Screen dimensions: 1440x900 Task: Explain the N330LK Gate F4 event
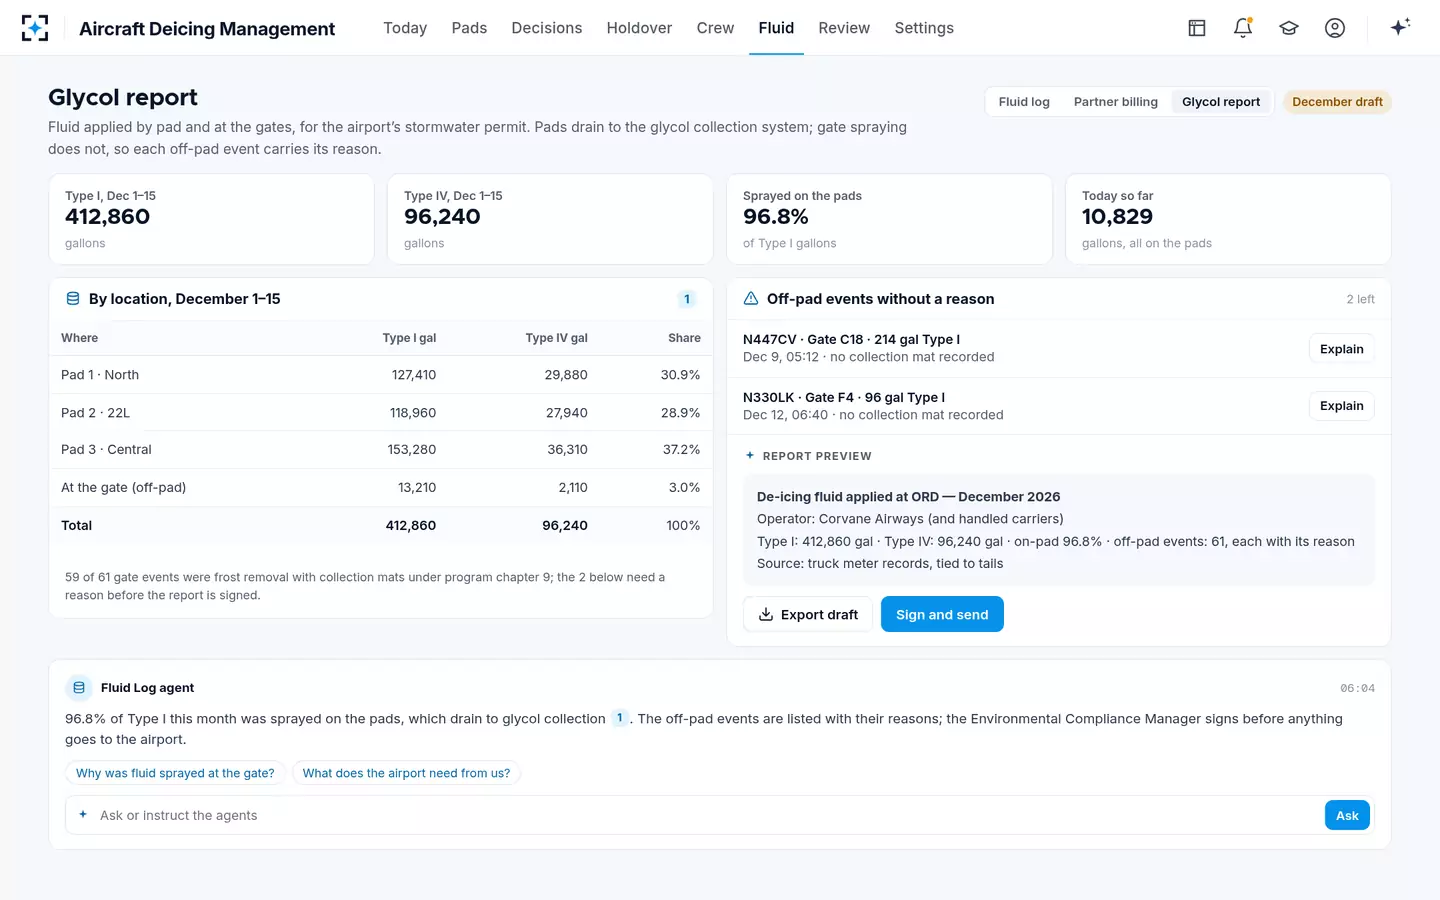1341,406
